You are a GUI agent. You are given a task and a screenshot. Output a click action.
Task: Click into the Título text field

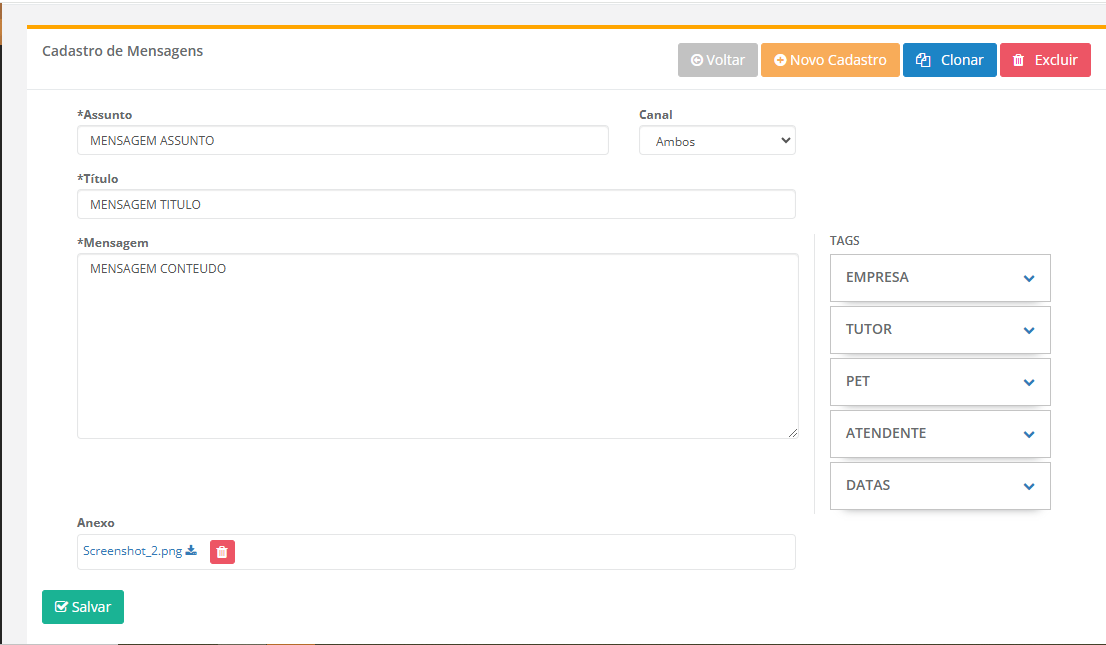tap(436, 205)
